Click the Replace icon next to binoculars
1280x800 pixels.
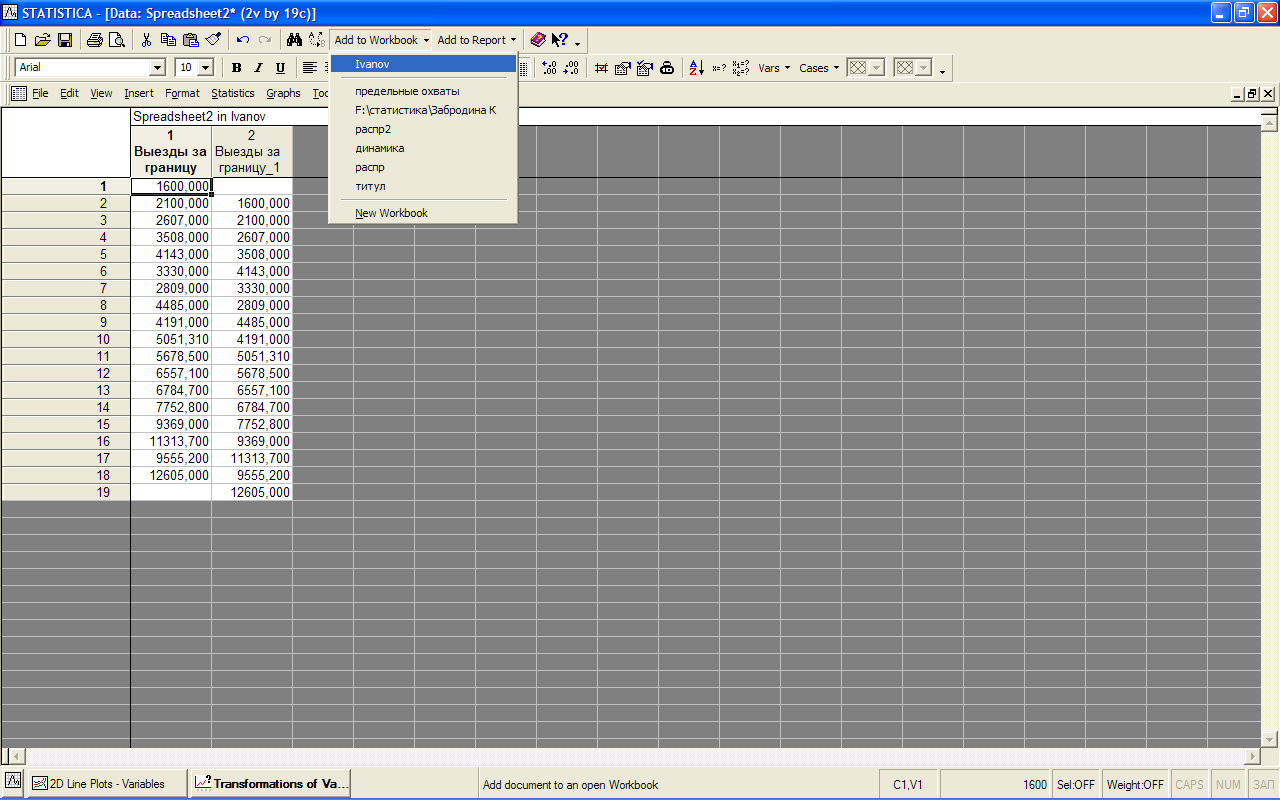coord(317,40)
